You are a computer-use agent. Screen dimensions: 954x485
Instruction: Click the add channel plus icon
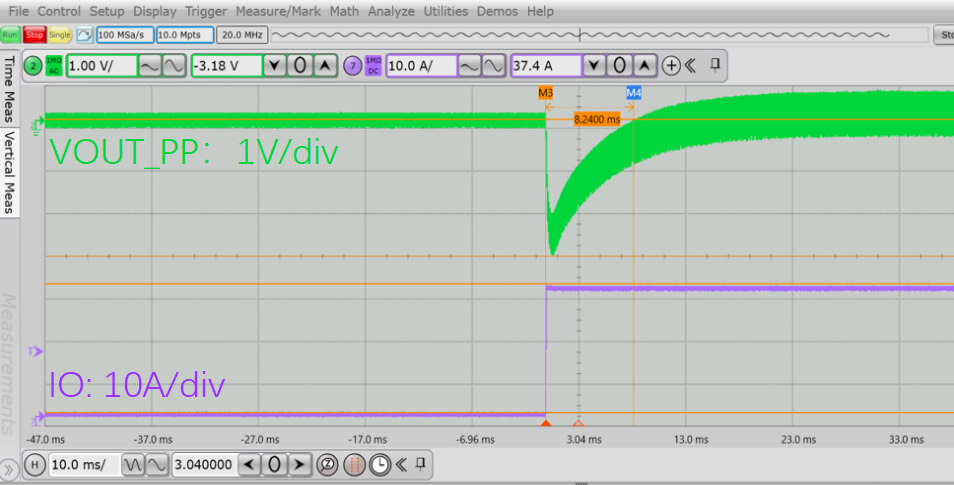(671, 66)
